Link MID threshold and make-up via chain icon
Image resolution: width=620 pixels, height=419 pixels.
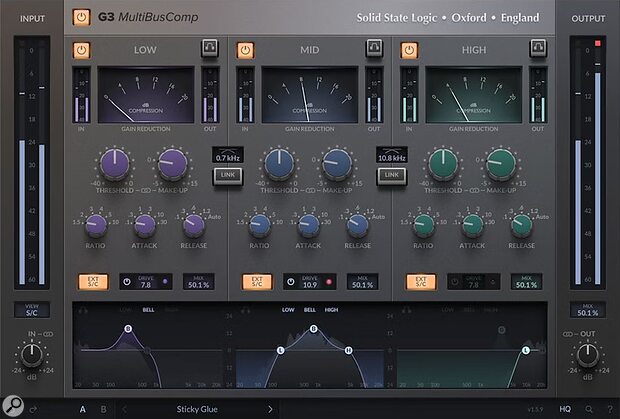pyautogui.click(x=310, y=191)
